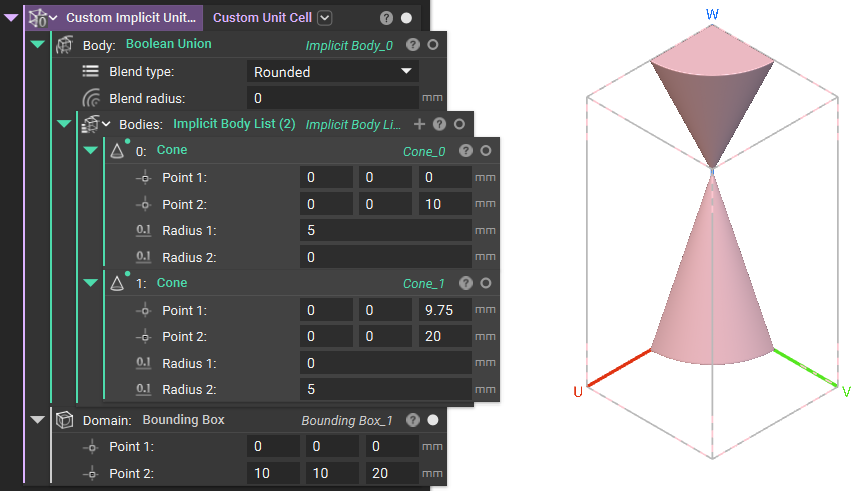Open the Bounding Box block link
858x491 pixels.
183,419
